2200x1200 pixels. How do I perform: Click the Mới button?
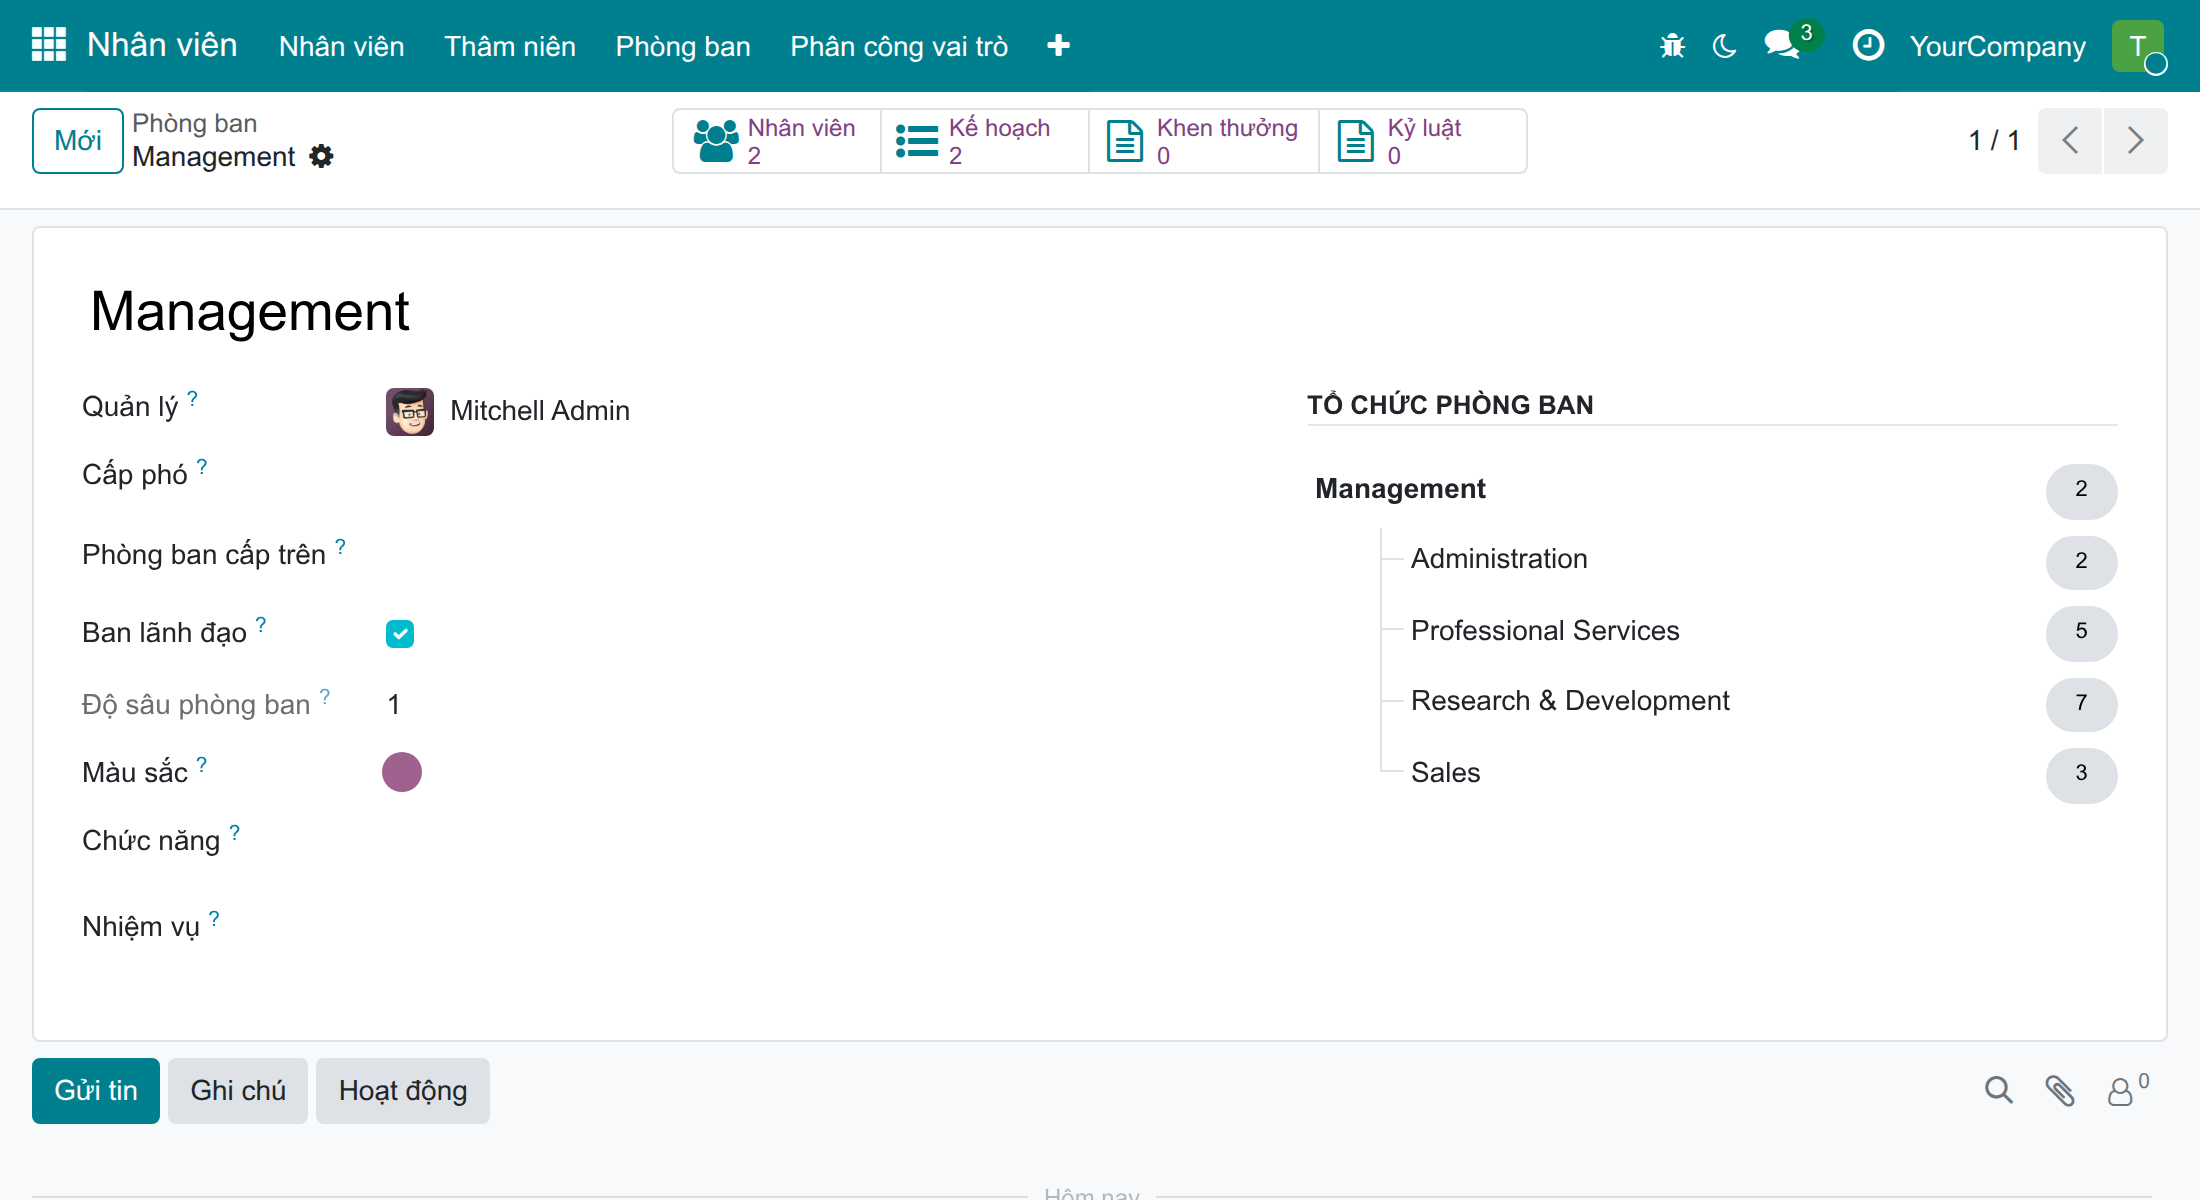(x=78, y=141)
